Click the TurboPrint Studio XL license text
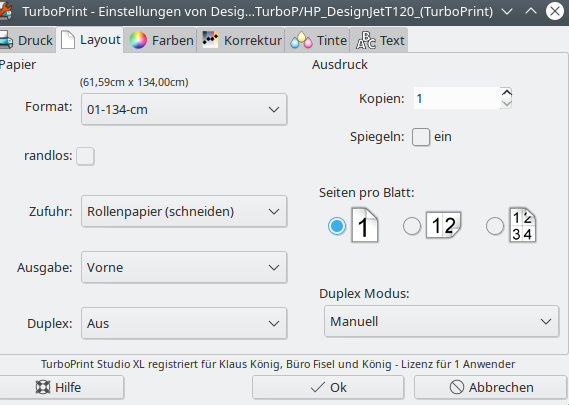Viewport: 569px width, 405px height. coord(278,364)
